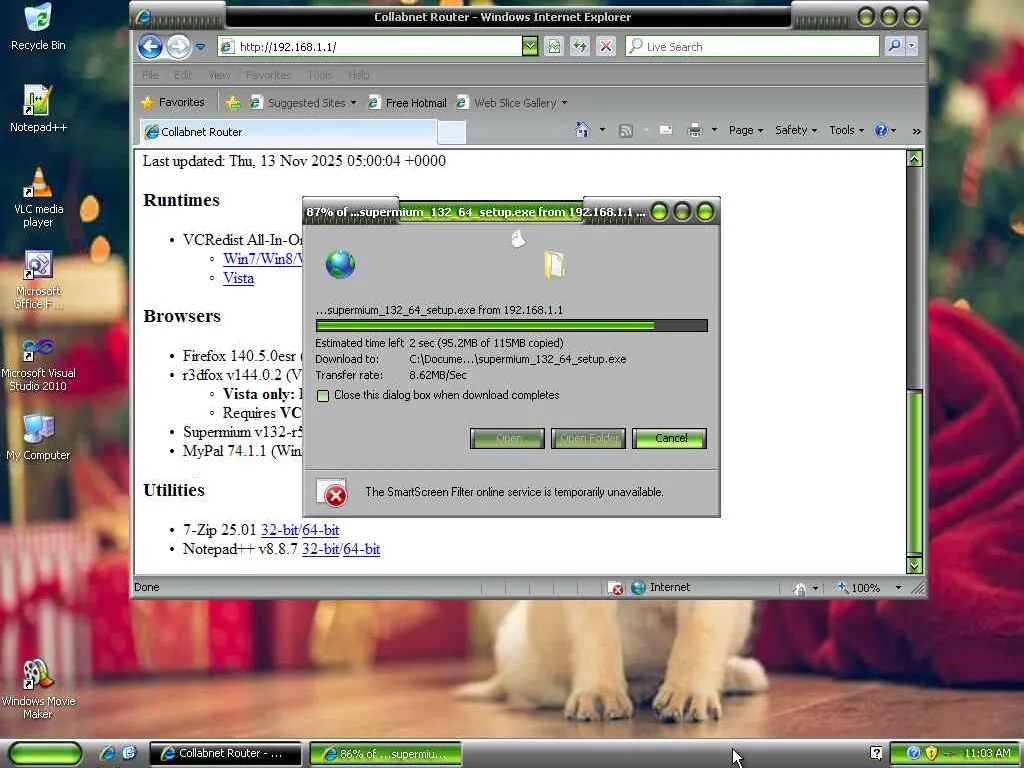Open the Page command bar menu
Viewport: 1024px width, 768px height.
tap(745, 130)
